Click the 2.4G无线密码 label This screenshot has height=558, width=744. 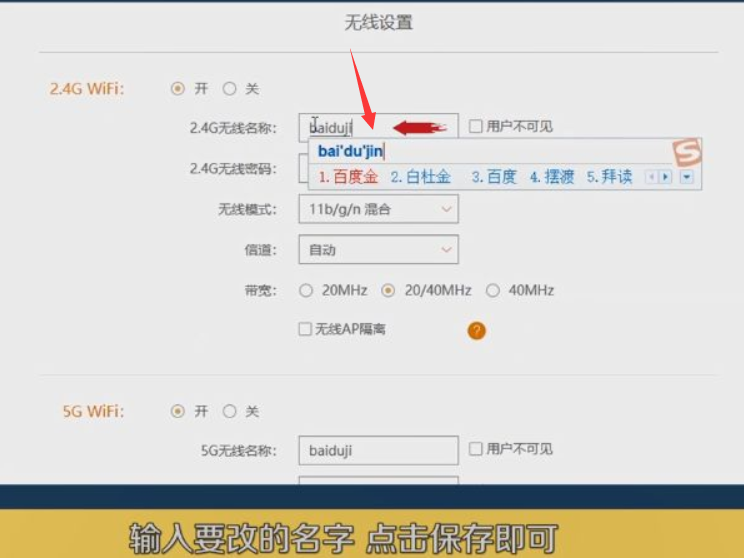coord(233,168)
